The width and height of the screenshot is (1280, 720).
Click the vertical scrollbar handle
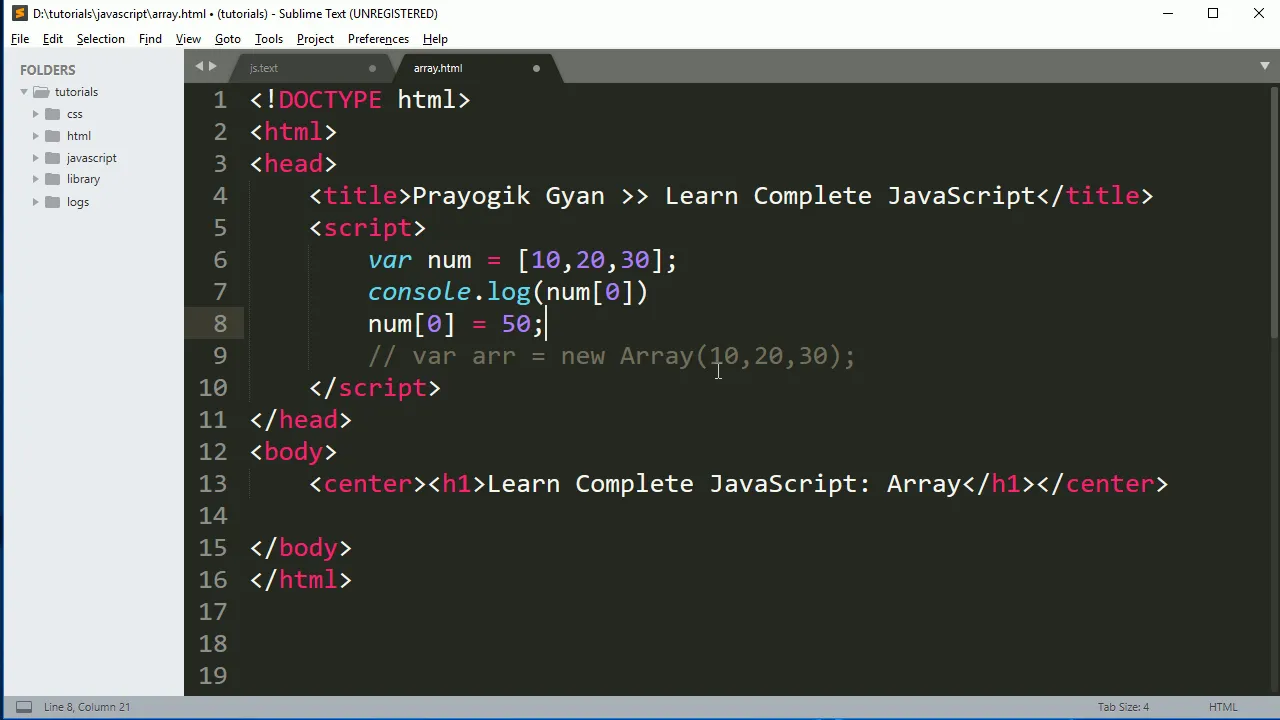coord(1274,212)
